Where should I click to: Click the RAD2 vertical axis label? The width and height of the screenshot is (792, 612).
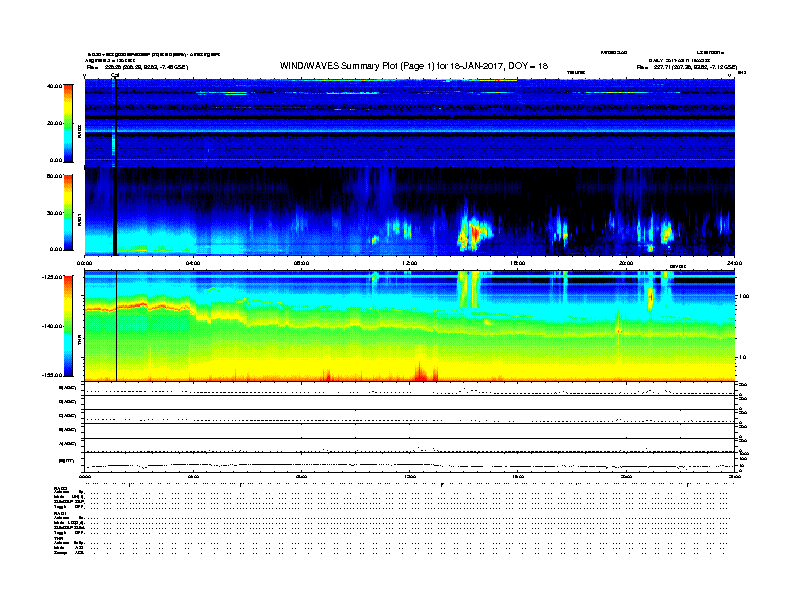coord(79,132)
